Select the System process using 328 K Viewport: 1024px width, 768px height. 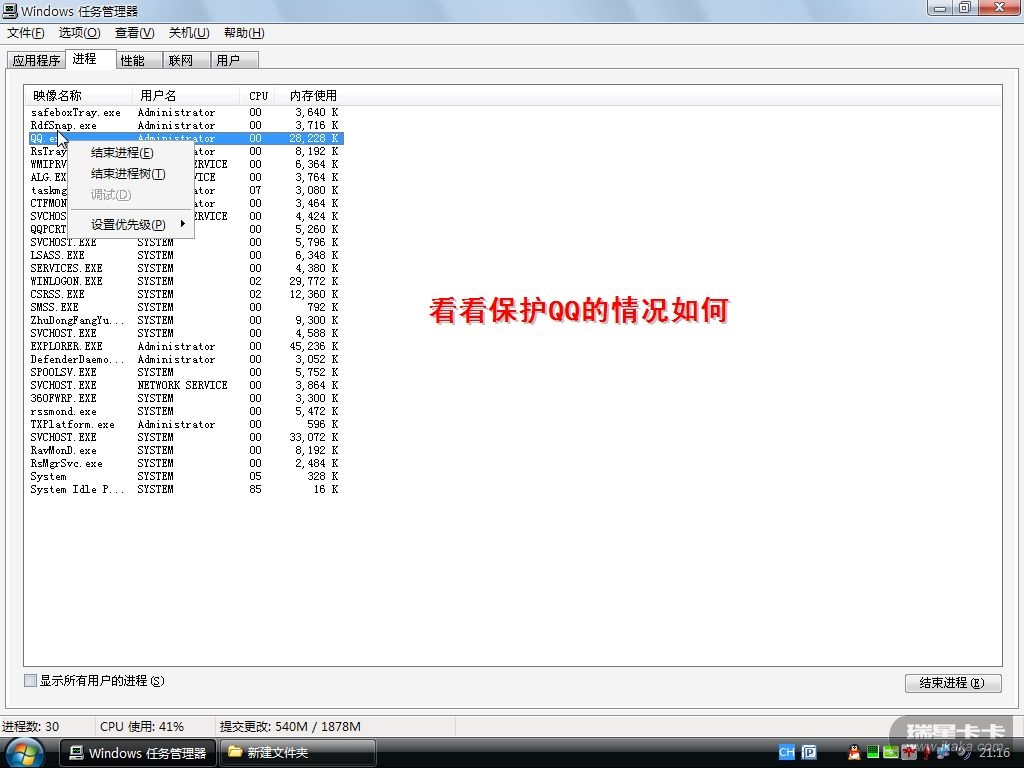point(185,477)
